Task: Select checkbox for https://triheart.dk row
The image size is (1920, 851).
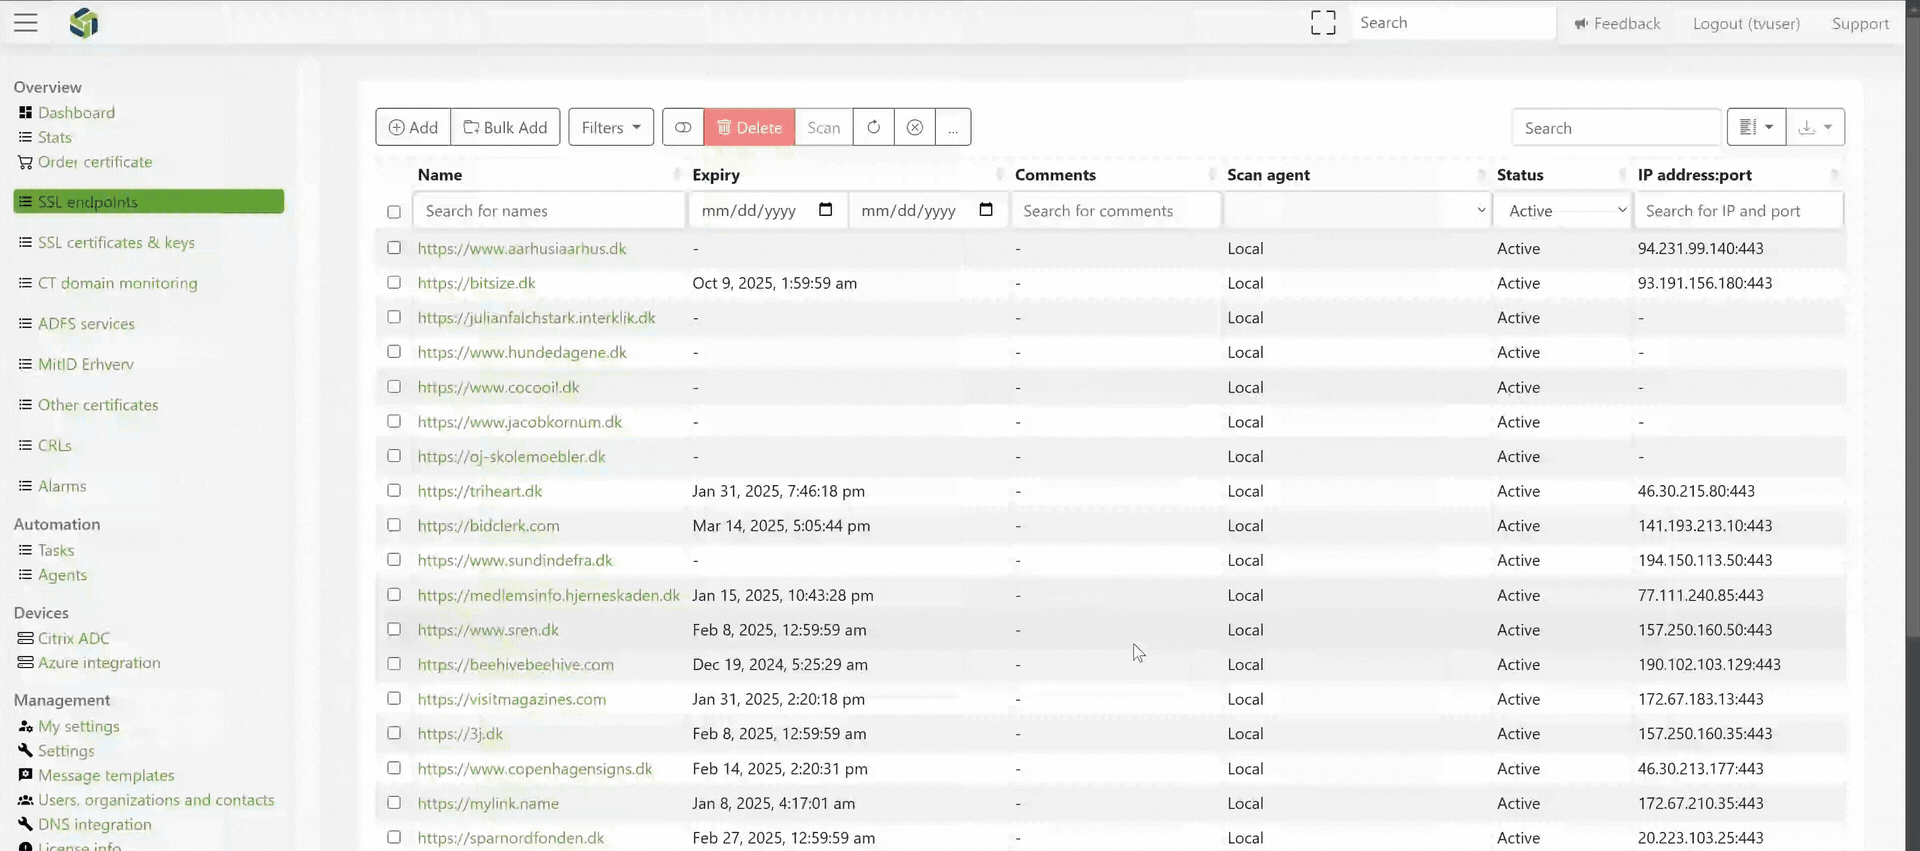Action: point(394,491)
